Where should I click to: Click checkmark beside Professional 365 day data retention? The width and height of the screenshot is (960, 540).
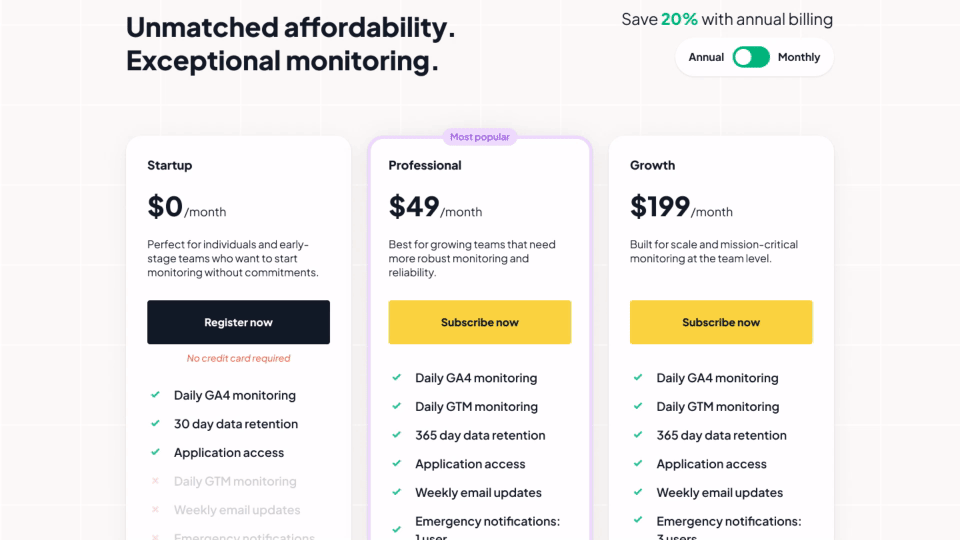click(397, 435)
